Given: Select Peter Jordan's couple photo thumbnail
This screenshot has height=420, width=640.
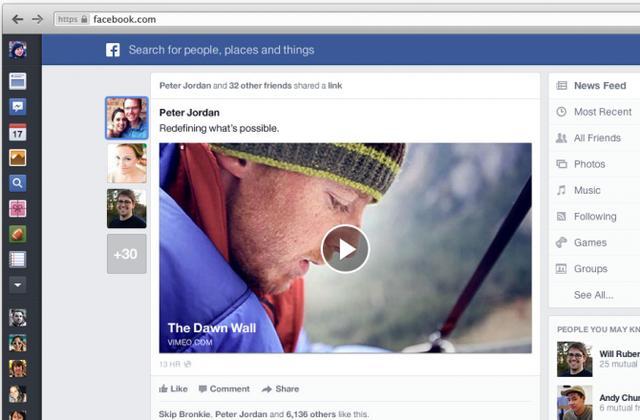Looking at the screenshot, I should pyautogui.click(x=127, y=118).
